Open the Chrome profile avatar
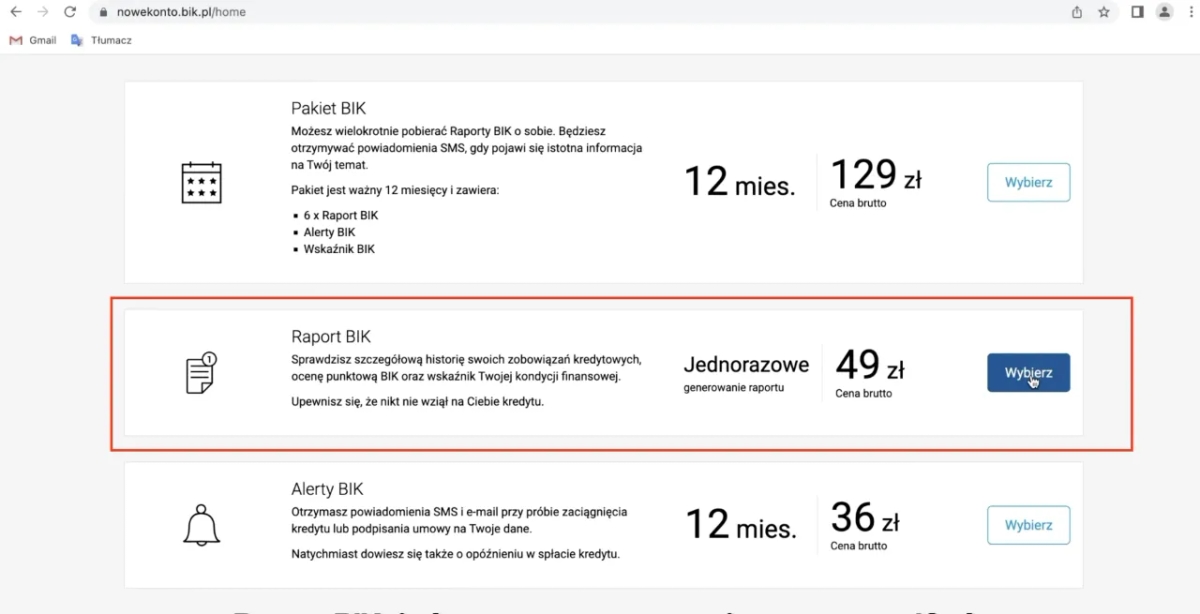This screenshot has width=1200, height=614. 1164,12
